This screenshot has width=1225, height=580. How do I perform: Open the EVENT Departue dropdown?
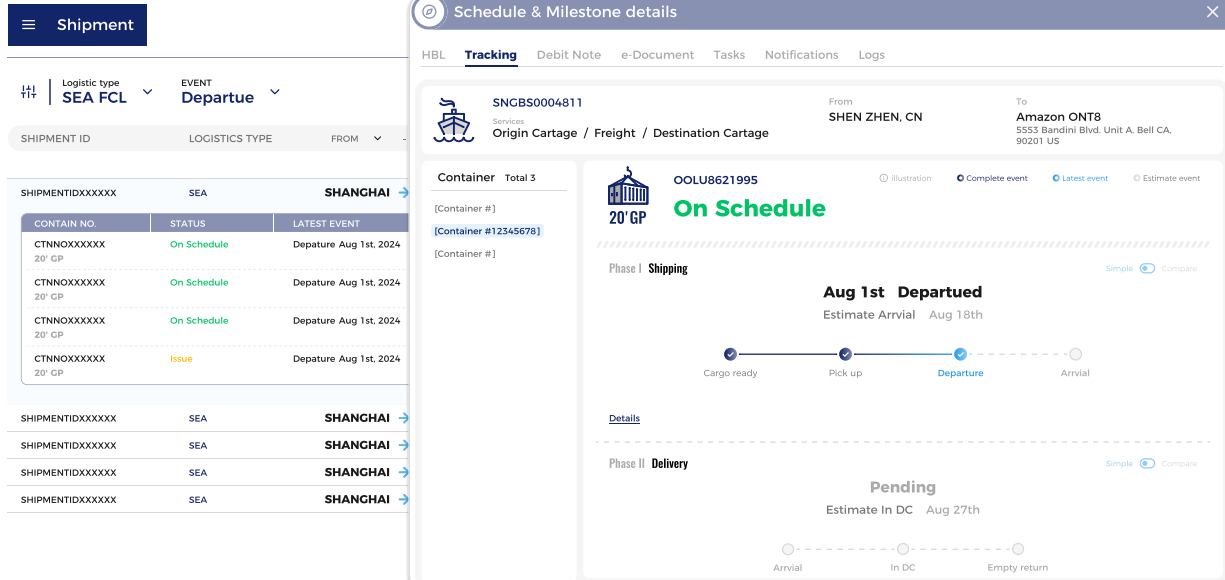click(x=274, y=92)
